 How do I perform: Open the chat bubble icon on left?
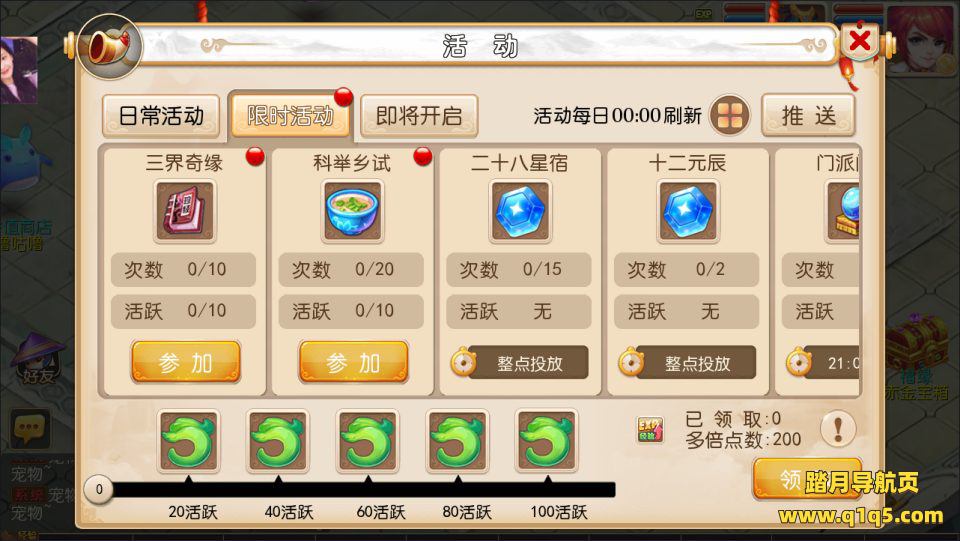click(x=28, y=428)
